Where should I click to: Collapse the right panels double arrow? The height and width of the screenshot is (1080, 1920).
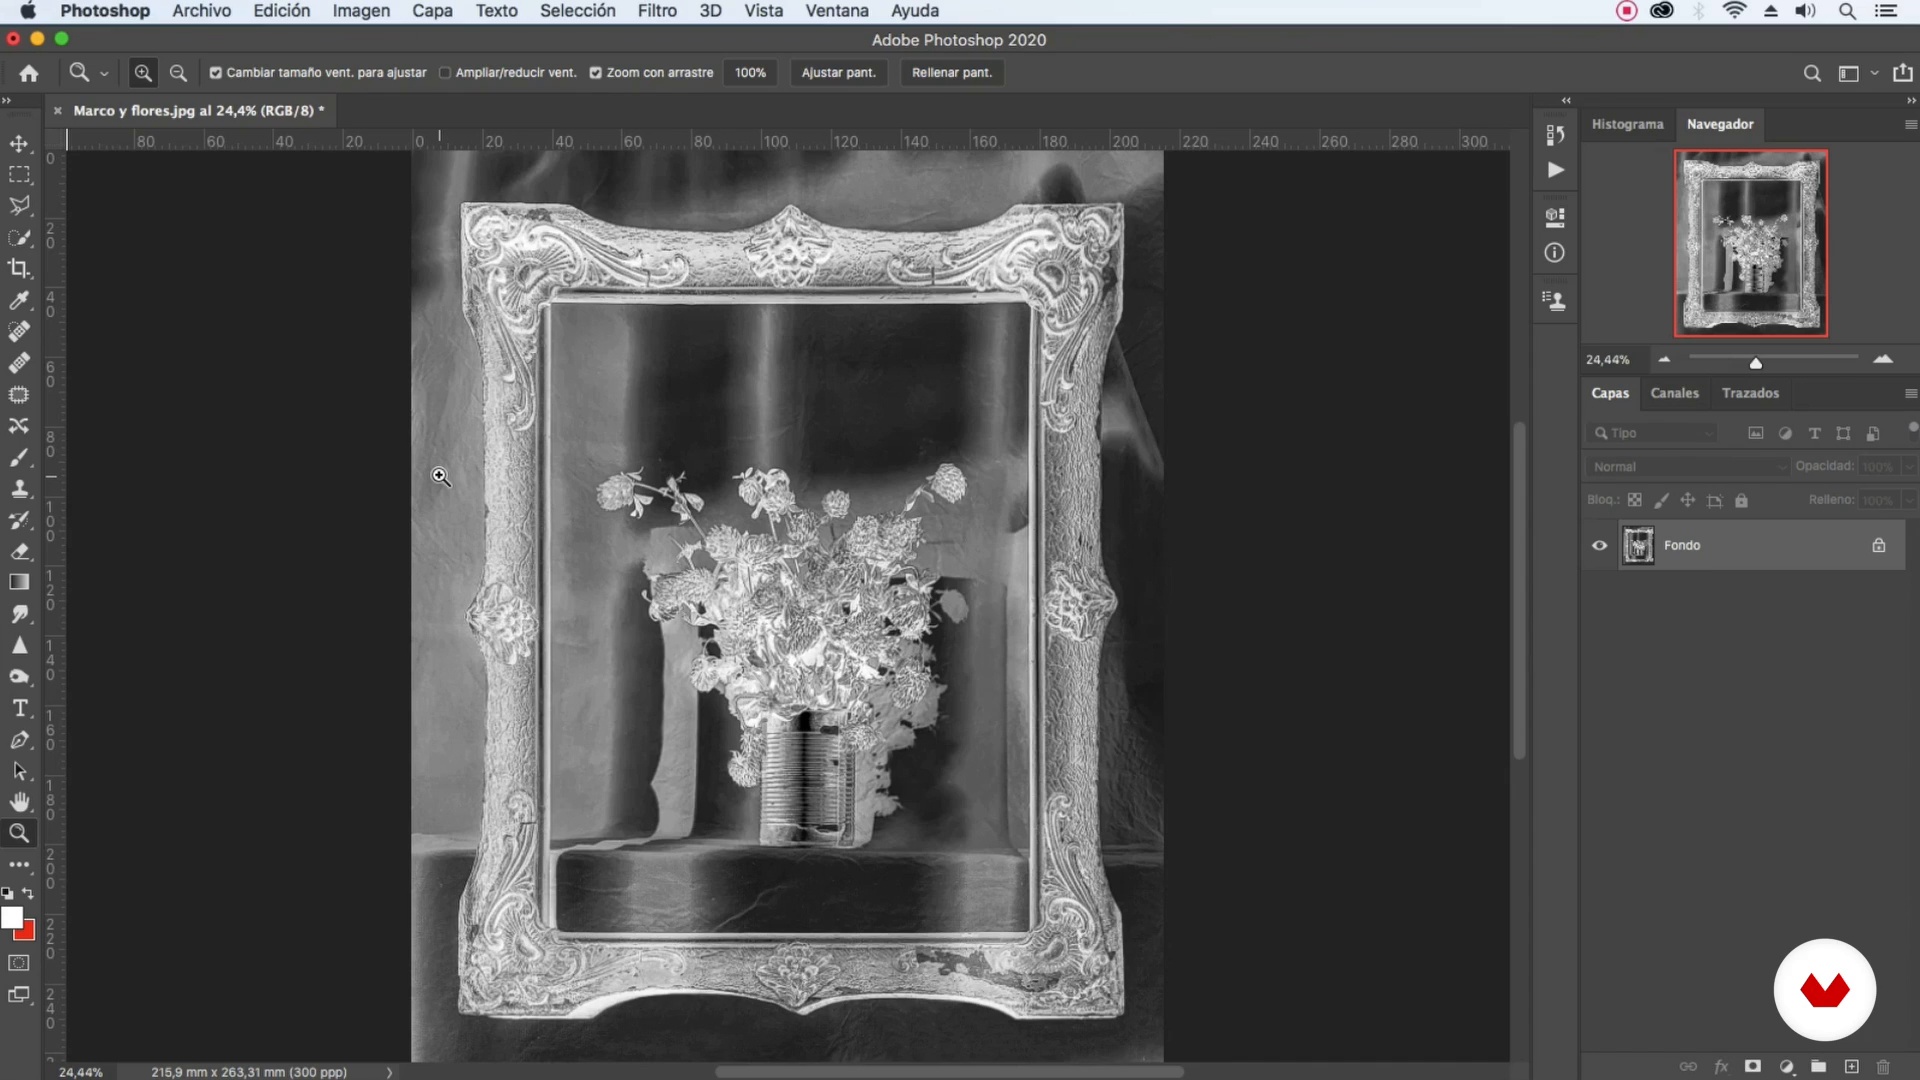pos(1911,100)
